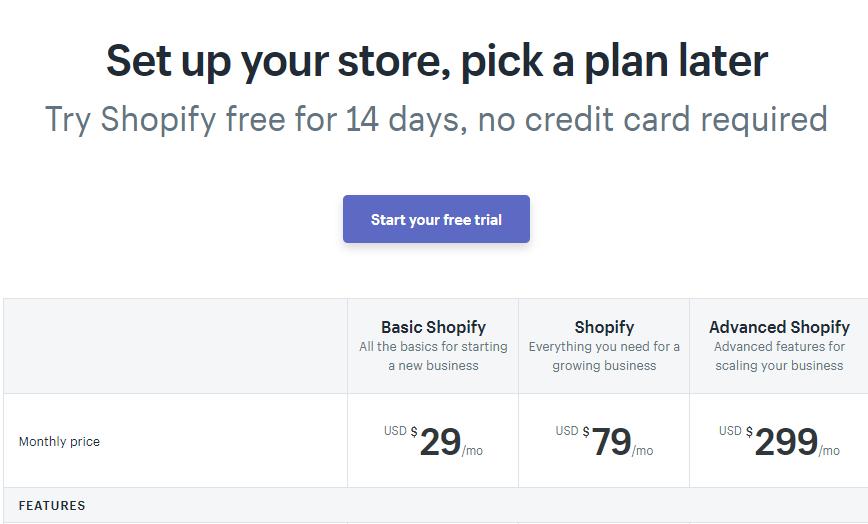Click the /mo suffix after 79
Image resolution: width=868 pixels, height=524 pixels.
[x=643, y=451]
